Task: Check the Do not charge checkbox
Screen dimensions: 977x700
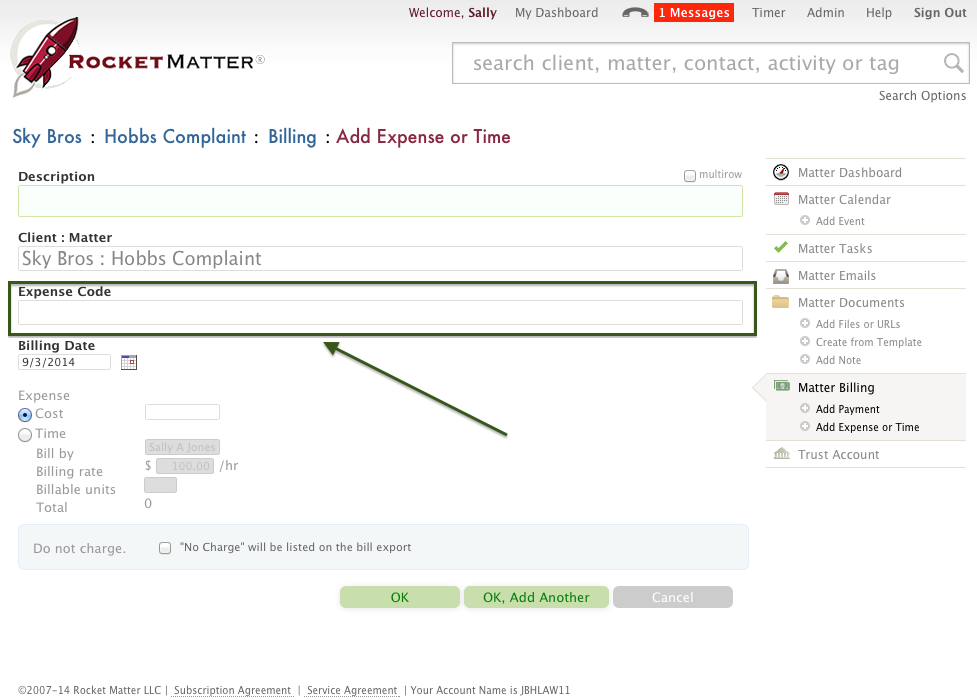Action: 165,548
